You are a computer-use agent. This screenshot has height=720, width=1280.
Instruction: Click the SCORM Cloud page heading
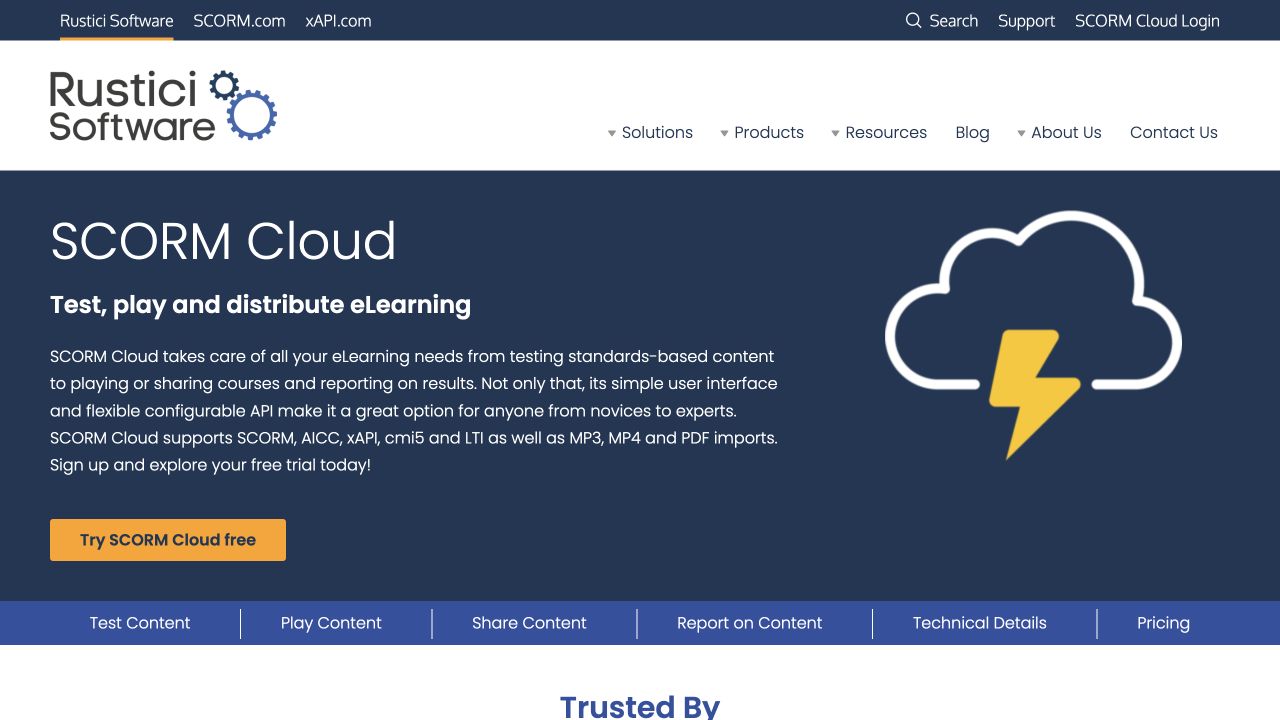223,241
